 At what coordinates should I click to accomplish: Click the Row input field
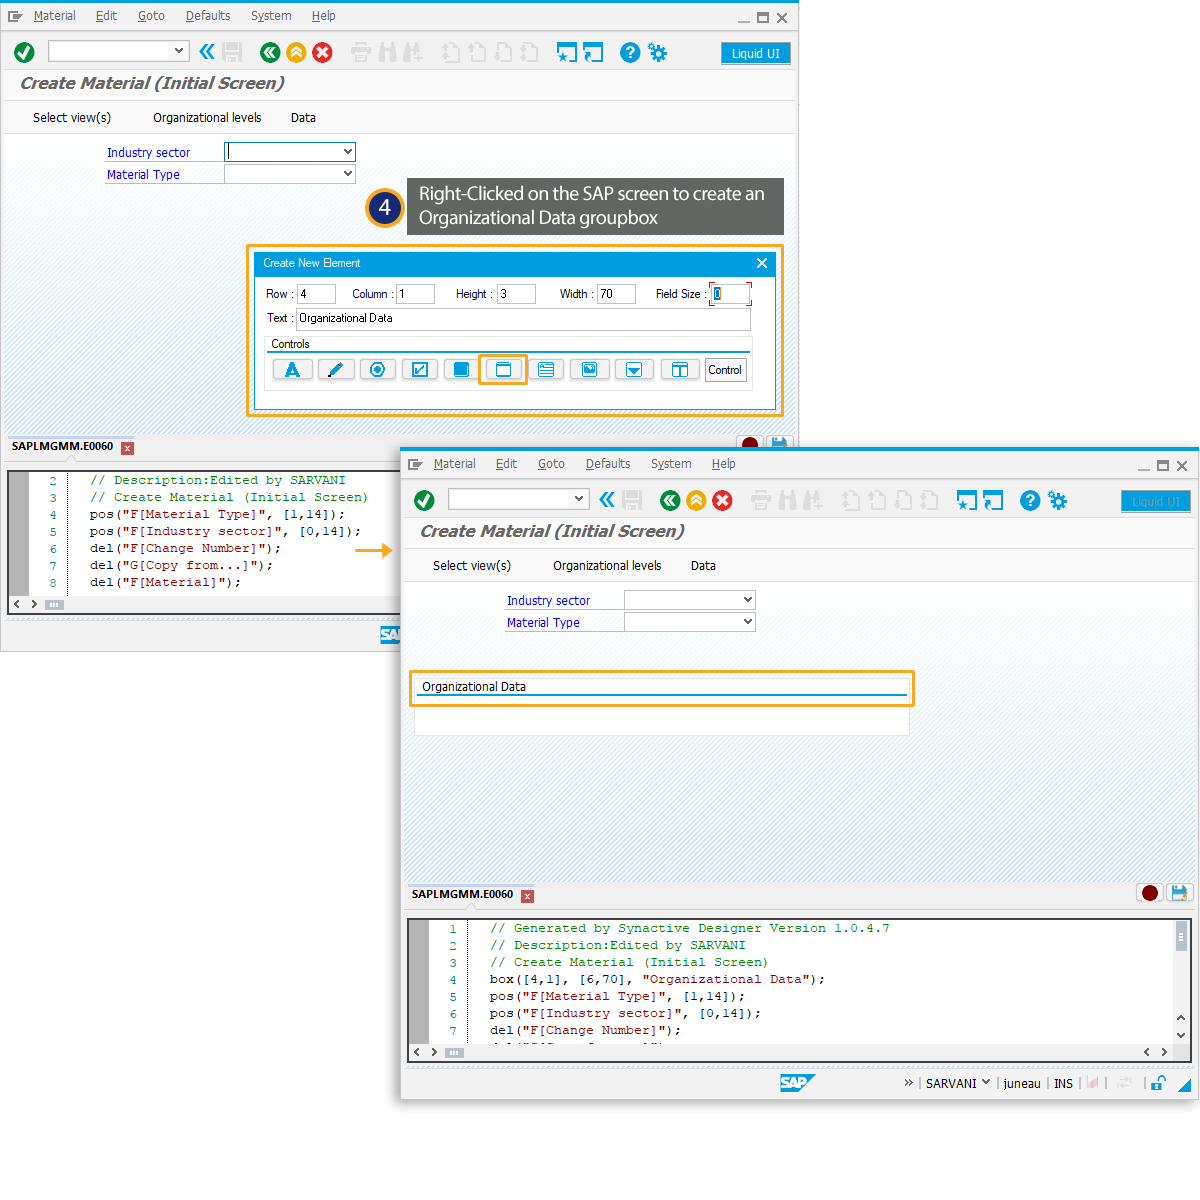[x=316, y=294]
